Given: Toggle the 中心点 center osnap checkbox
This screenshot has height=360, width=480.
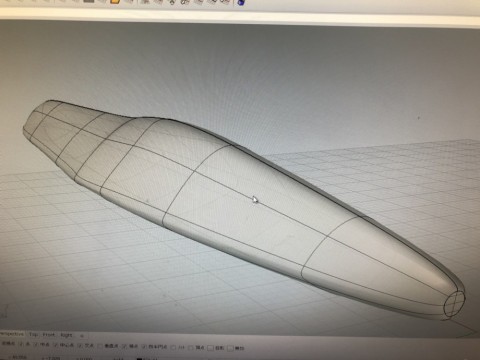Looking at the screenshot, I should 56,344.
